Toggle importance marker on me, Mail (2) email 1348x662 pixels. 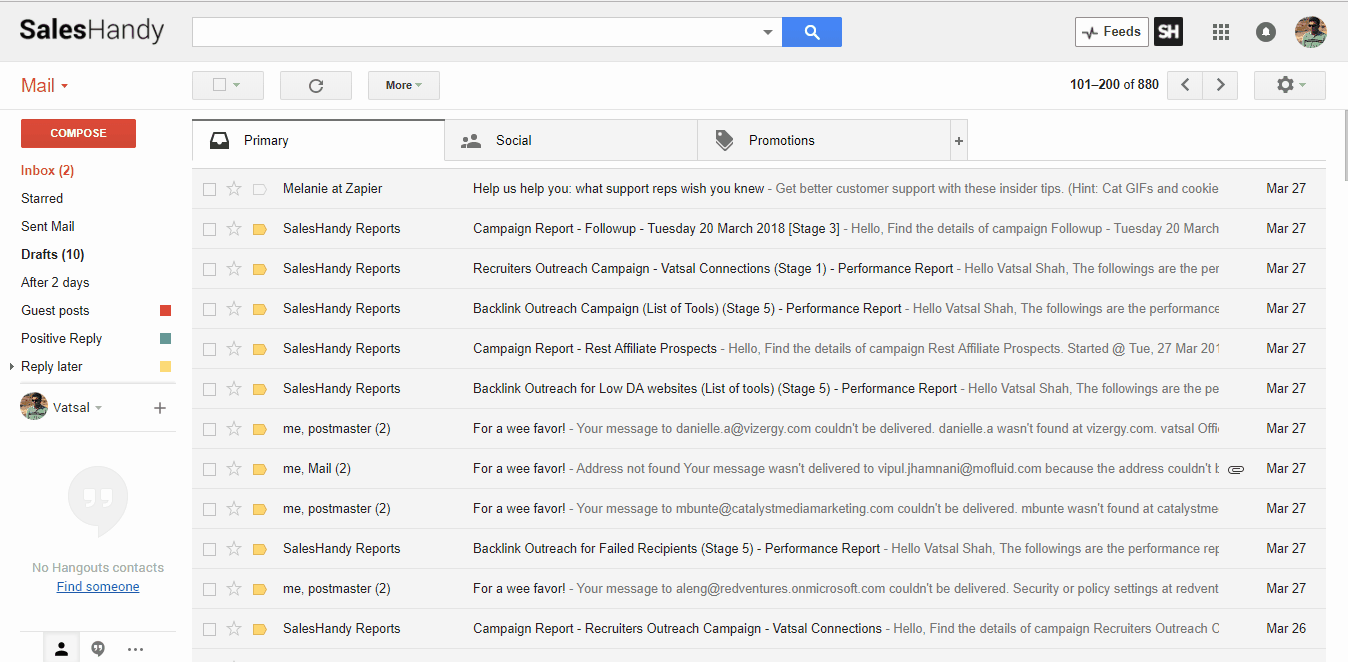pos(260,469)
